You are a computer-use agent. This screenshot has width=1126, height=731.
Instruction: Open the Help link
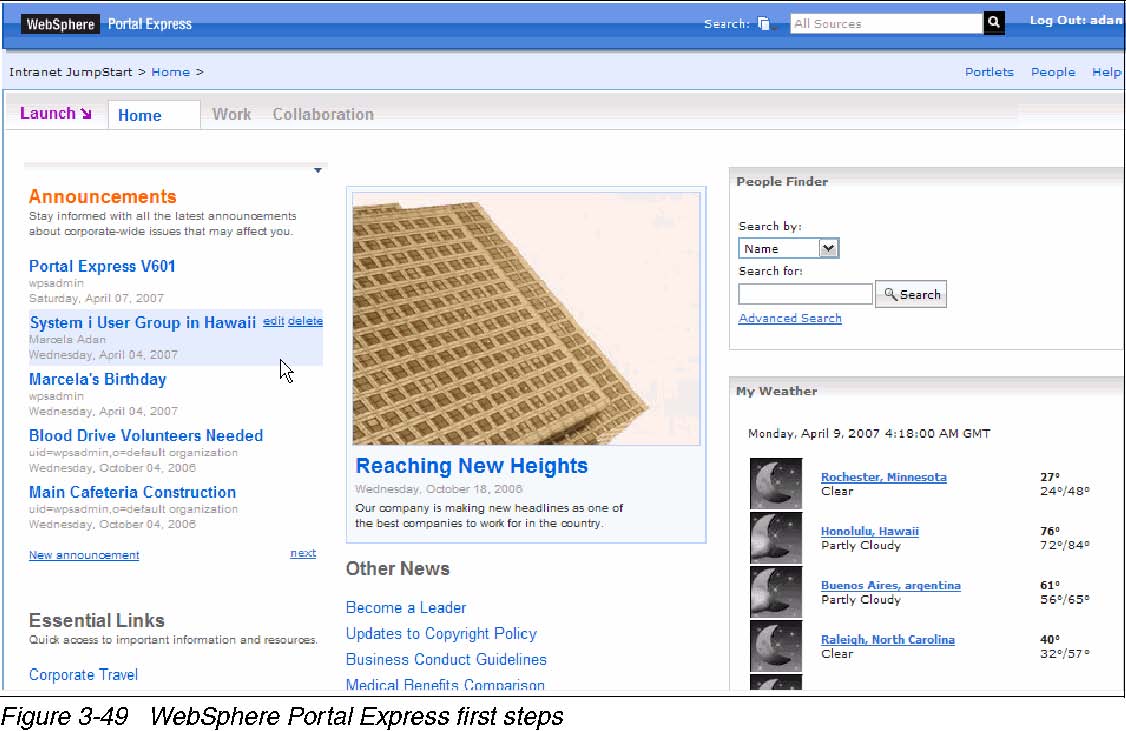(x=1107, y=72)
